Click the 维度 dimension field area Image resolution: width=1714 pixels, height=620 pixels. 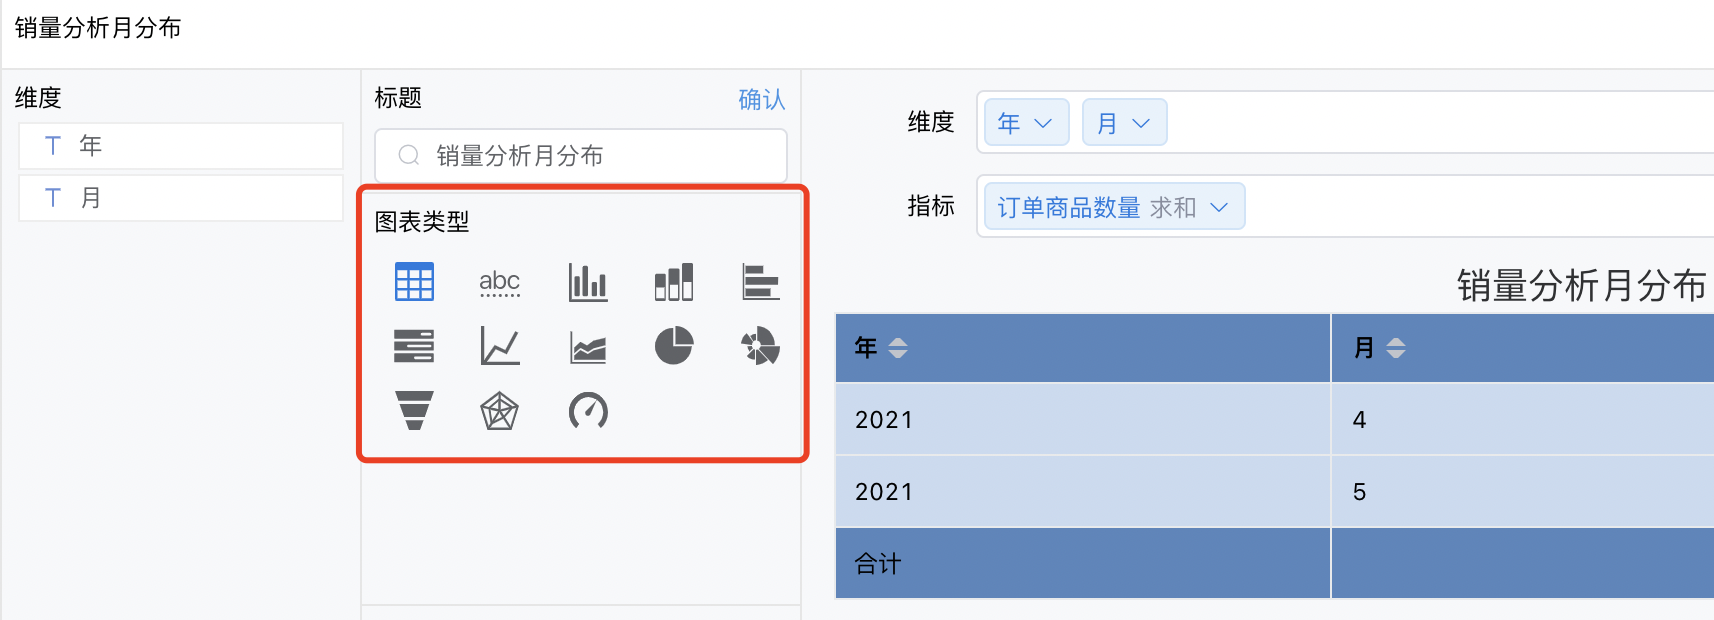pyautogui.click(x=1345, y=122)
